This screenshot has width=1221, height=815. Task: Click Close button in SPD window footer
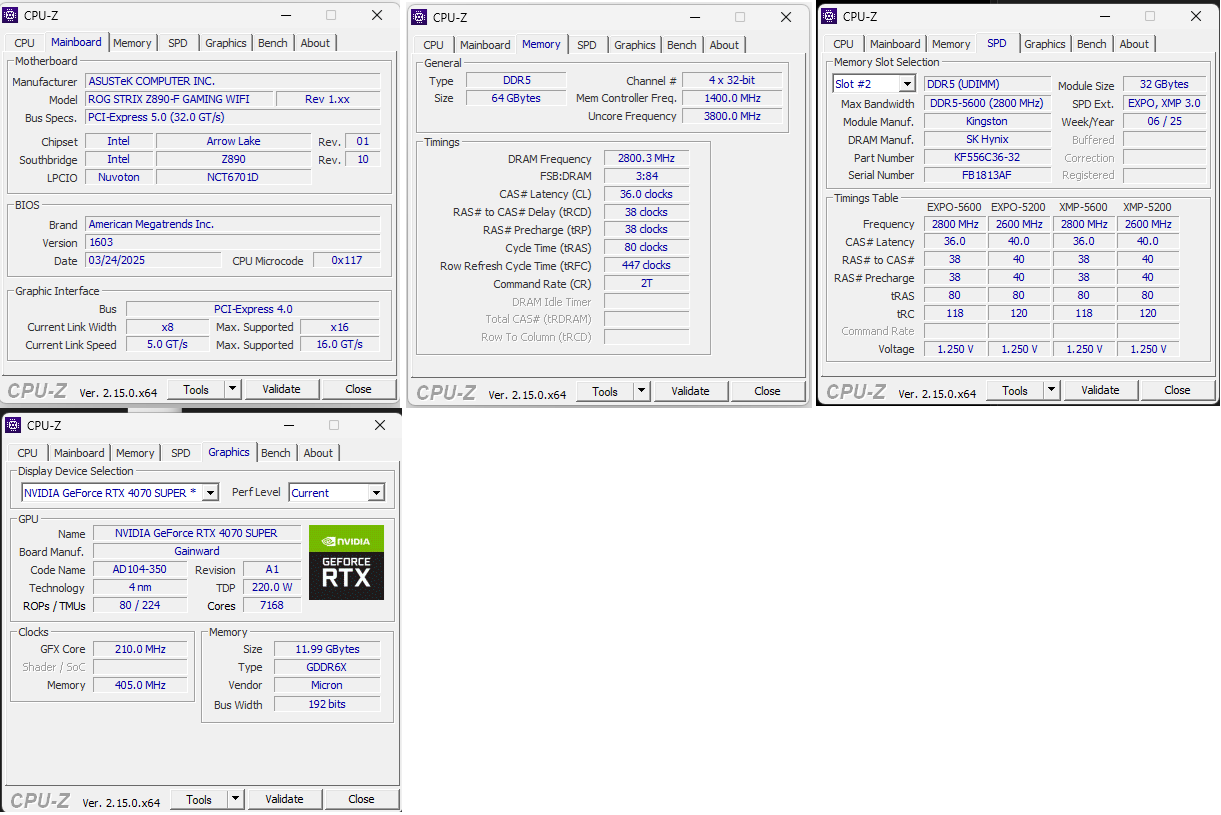1177,390
